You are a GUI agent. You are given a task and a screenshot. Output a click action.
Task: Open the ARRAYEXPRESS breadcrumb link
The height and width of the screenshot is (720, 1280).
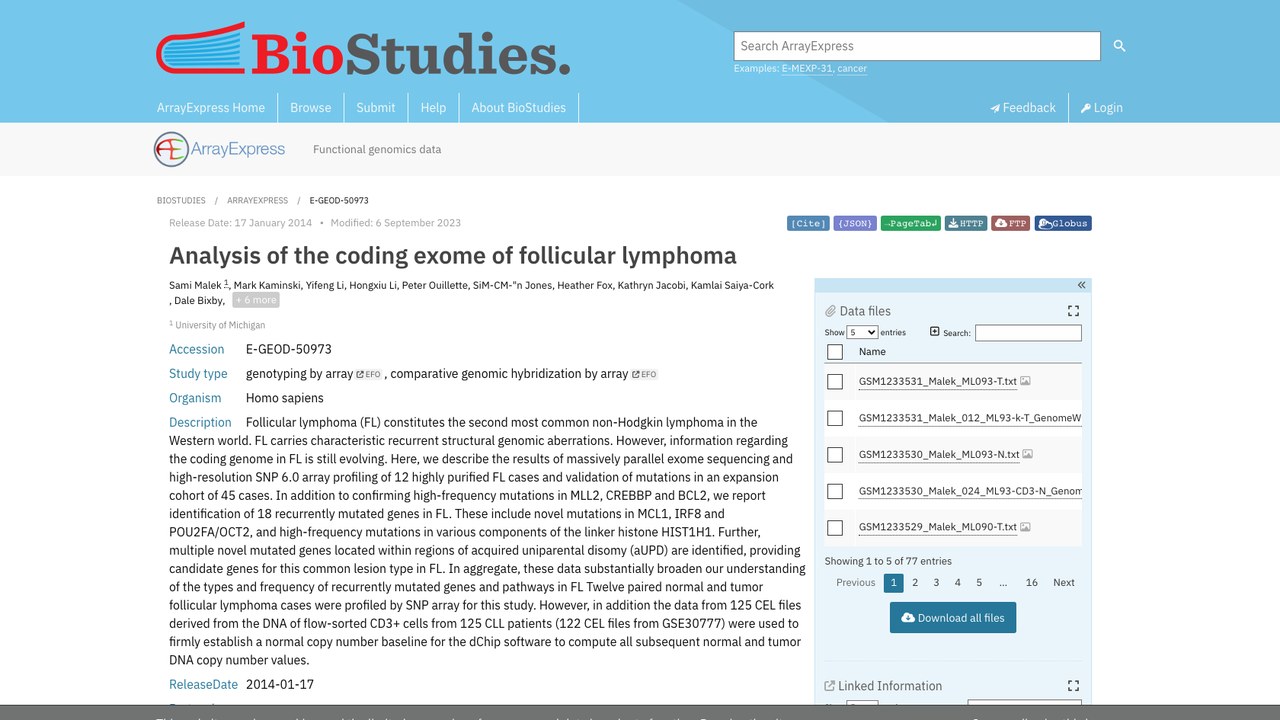click(x=257, y=200)
